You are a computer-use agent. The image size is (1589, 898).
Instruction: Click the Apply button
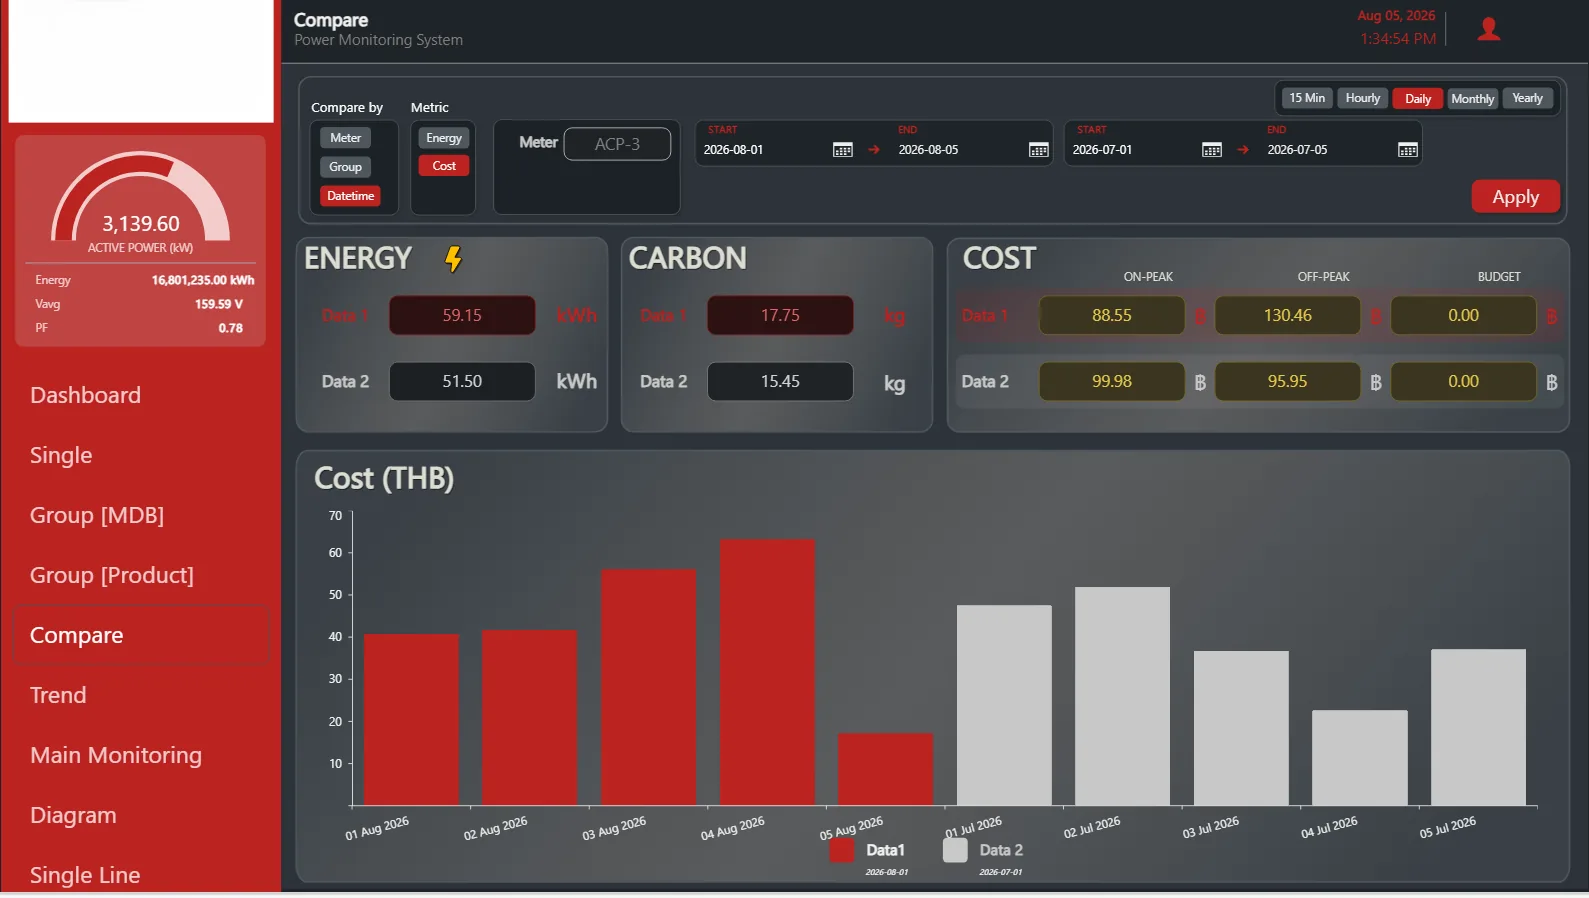coord(1515,197)
